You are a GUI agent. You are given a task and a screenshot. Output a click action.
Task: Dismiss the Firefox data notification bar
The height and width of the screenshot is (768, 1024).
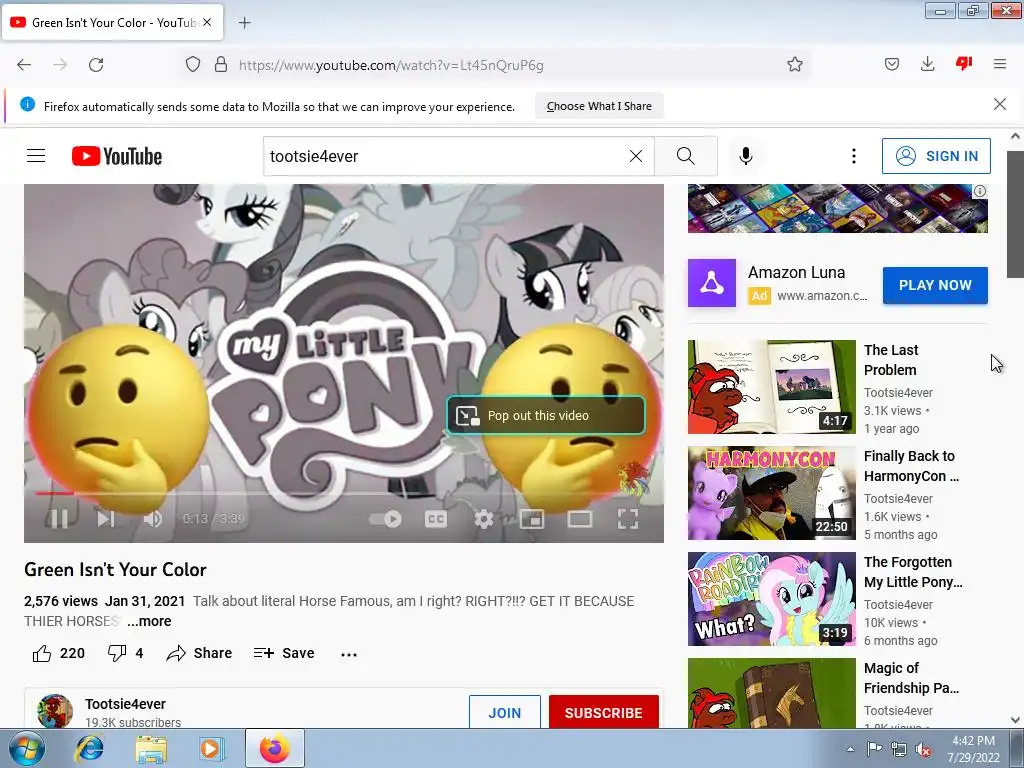coord(999,104)
